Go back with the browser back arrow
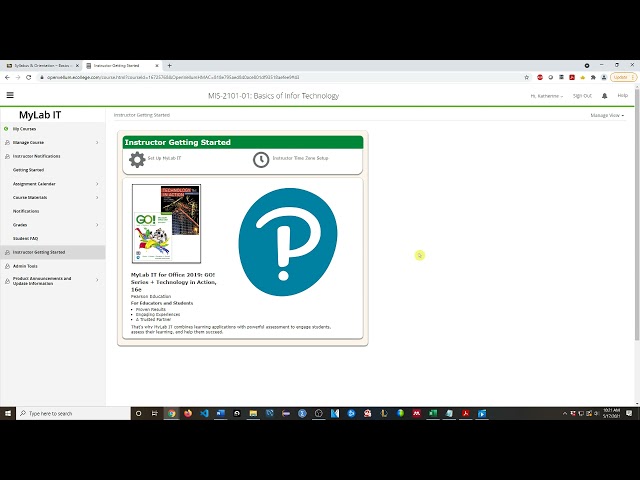 7,77
